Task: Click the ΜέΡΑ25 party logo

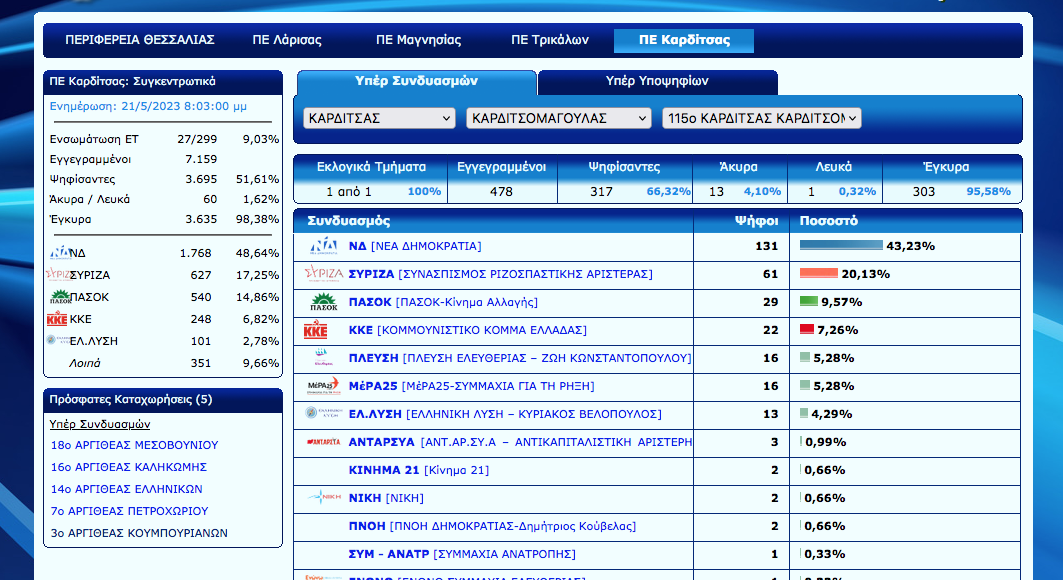Action: coord(324,386)
